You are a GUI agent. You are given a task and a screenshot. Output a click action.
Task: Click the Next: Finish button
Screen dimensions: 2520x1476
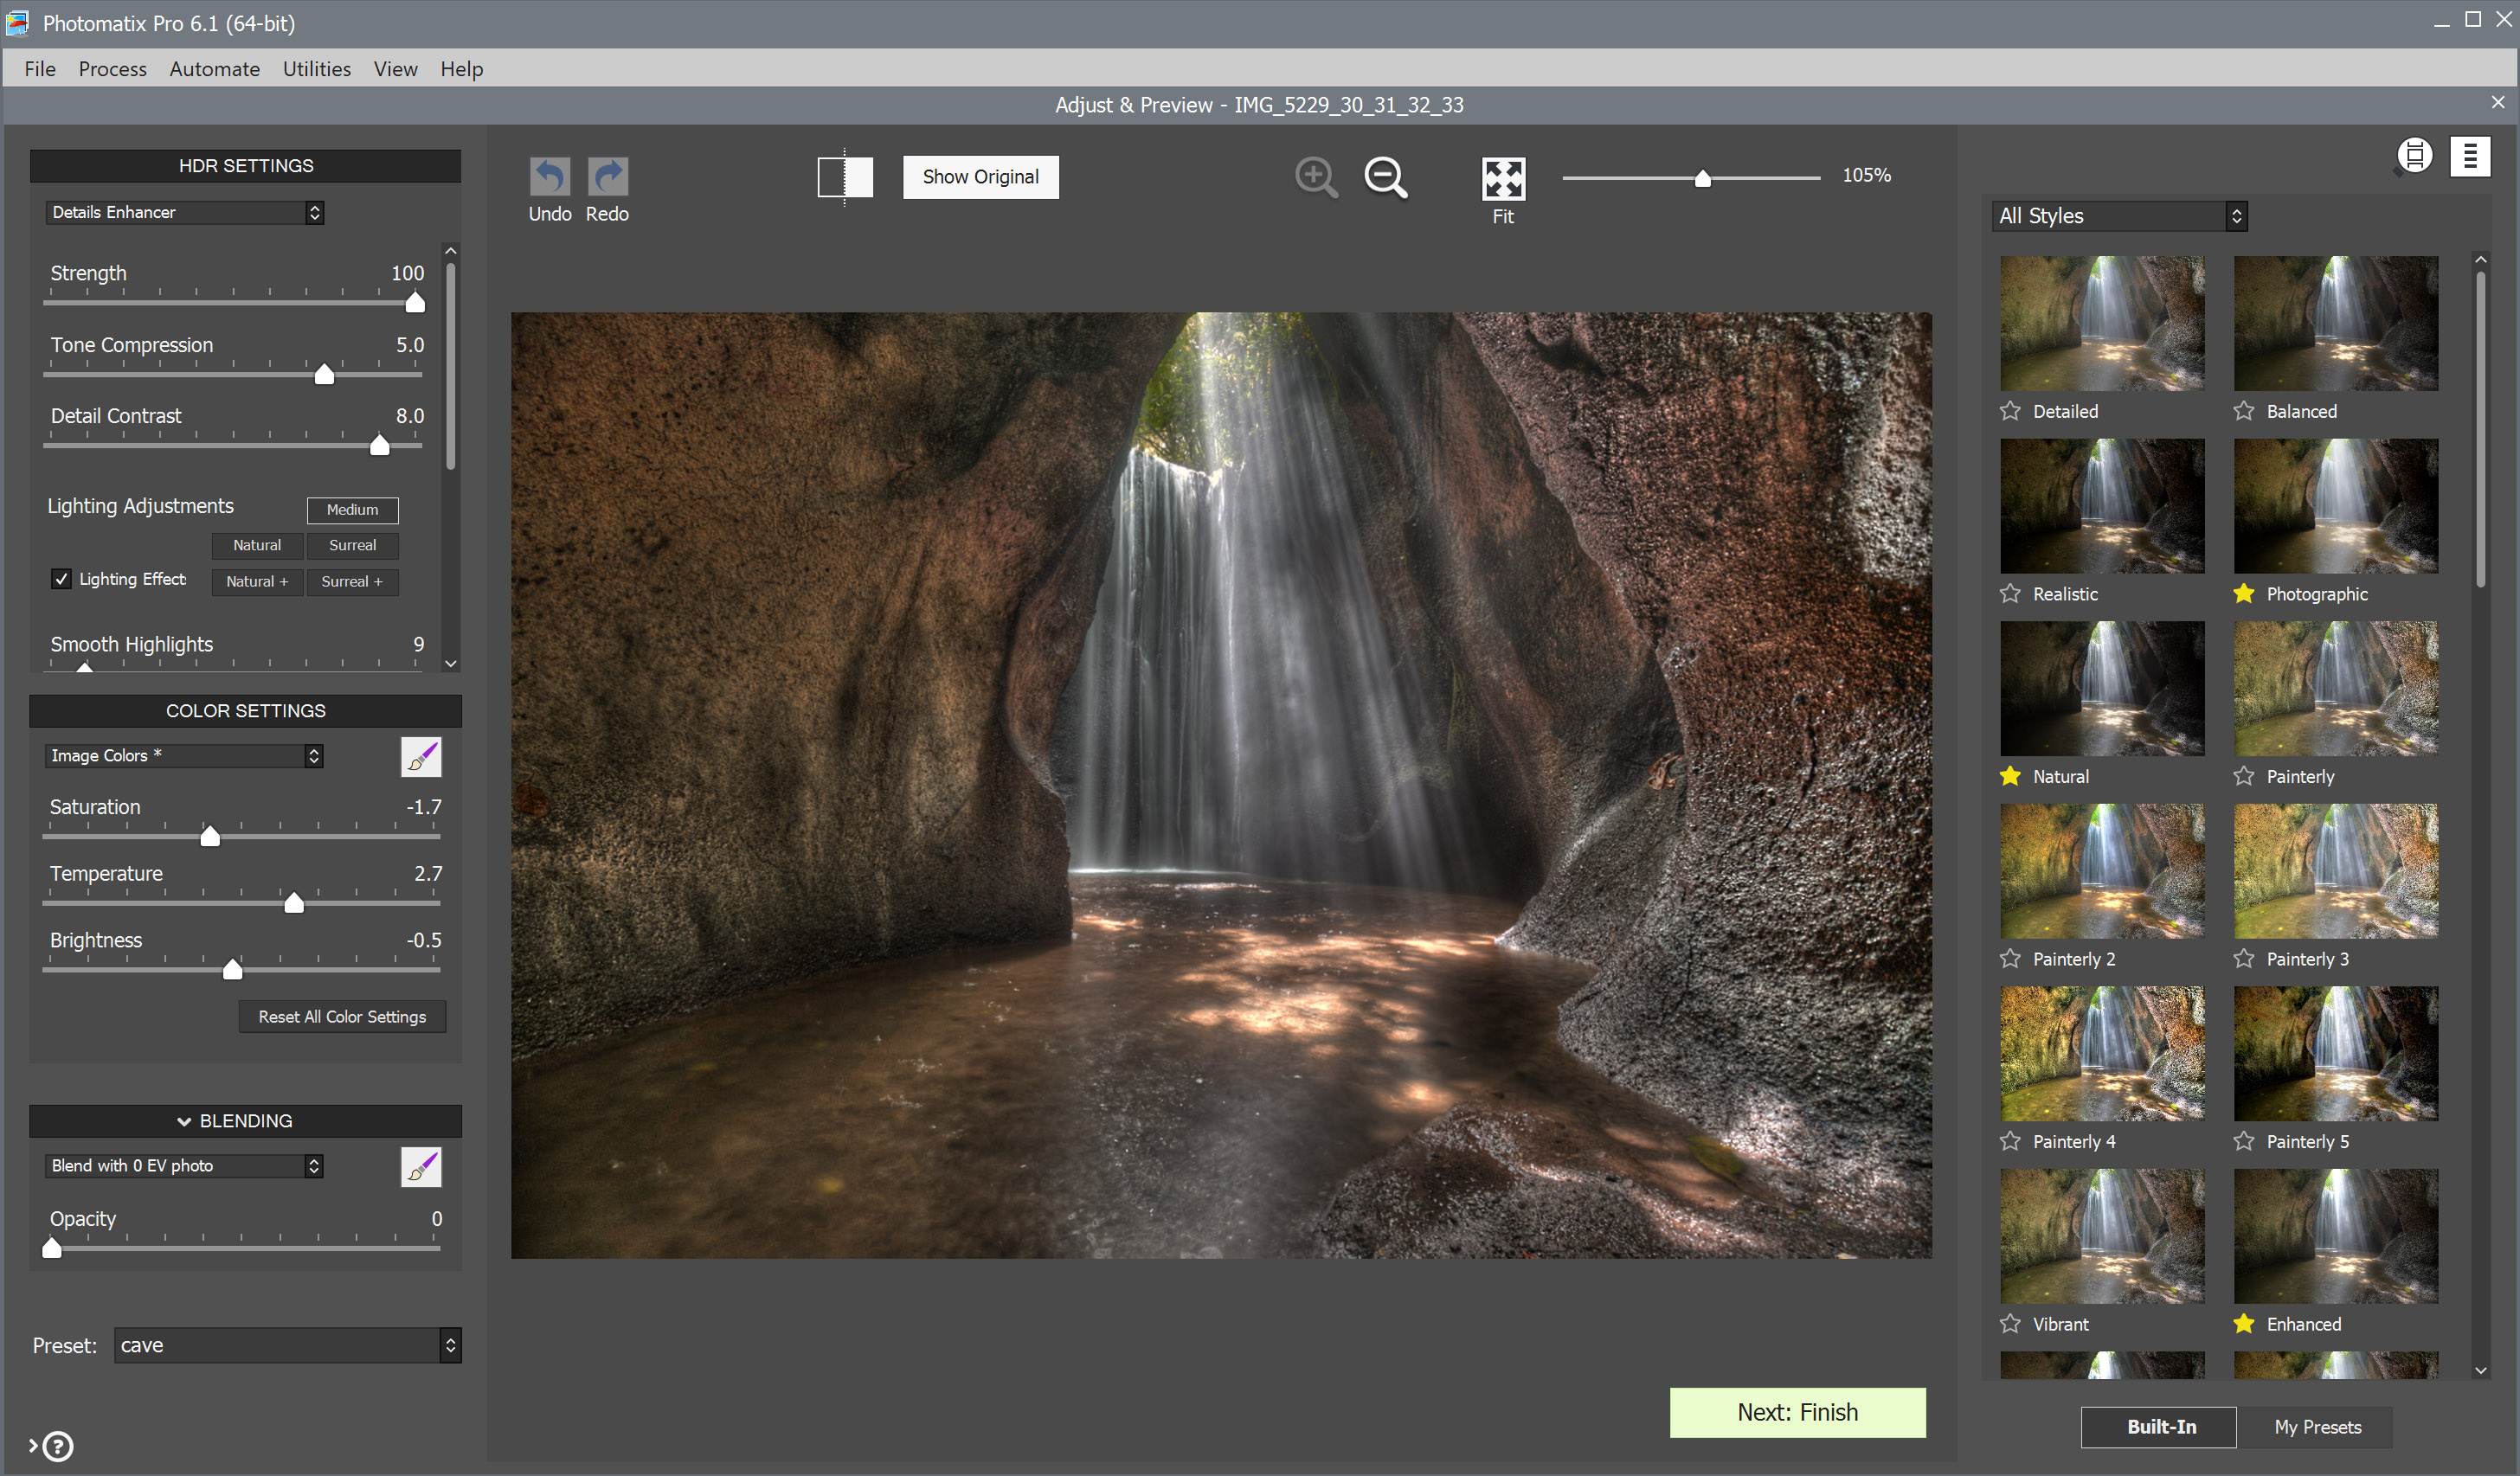click(1797, 1412)
